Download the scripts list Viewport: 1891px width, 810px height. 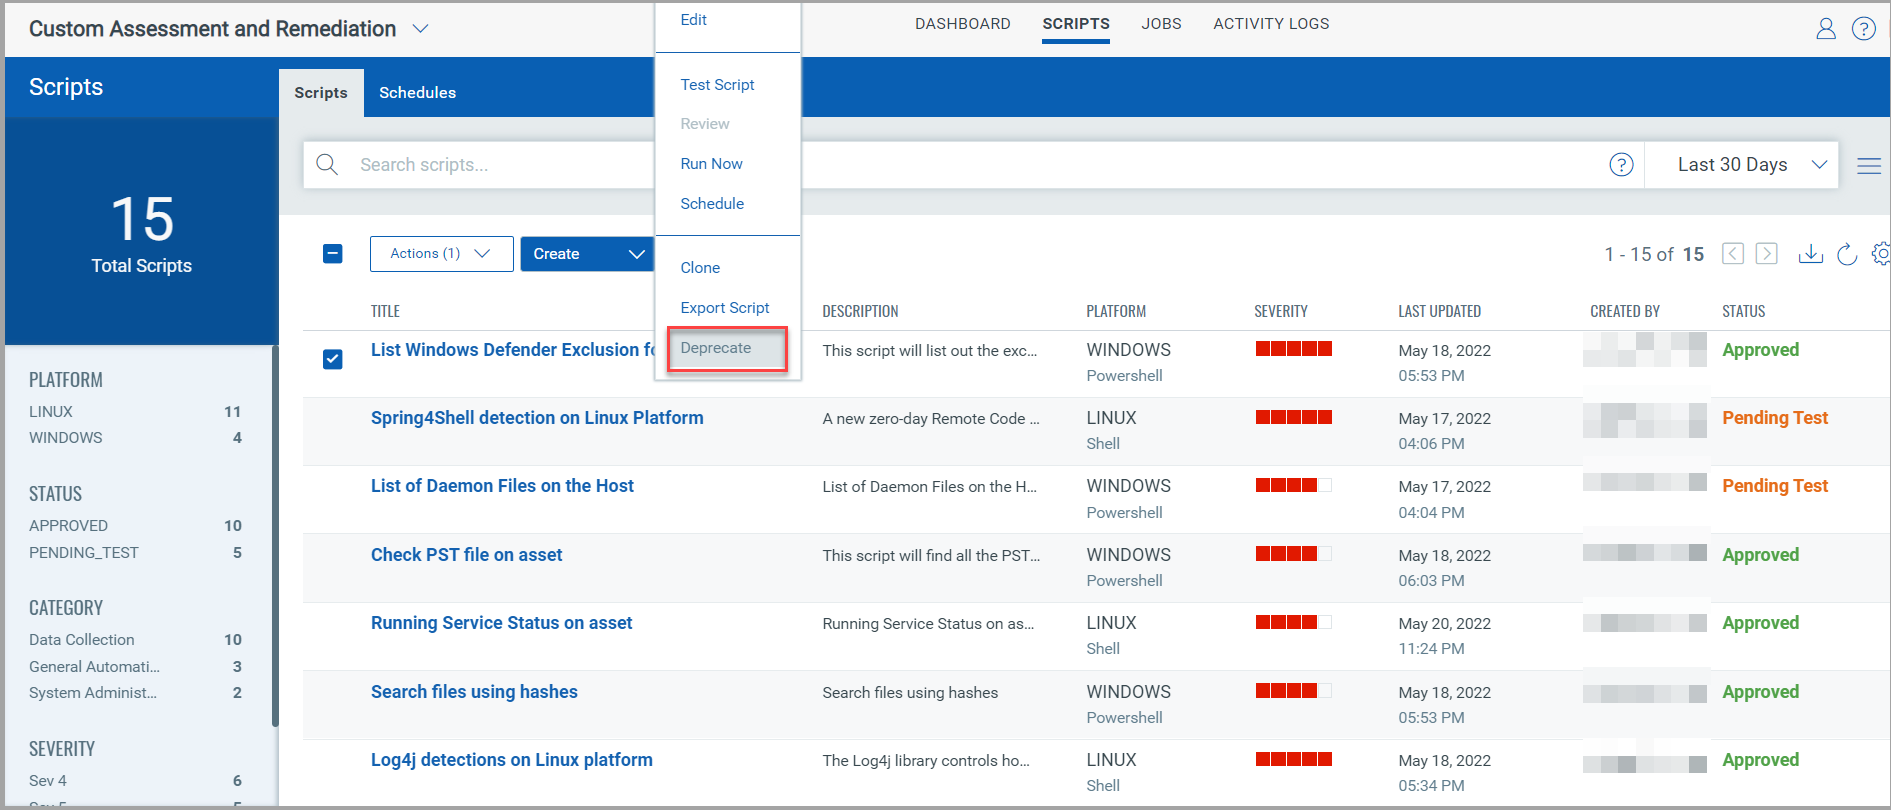(1810, 254)
